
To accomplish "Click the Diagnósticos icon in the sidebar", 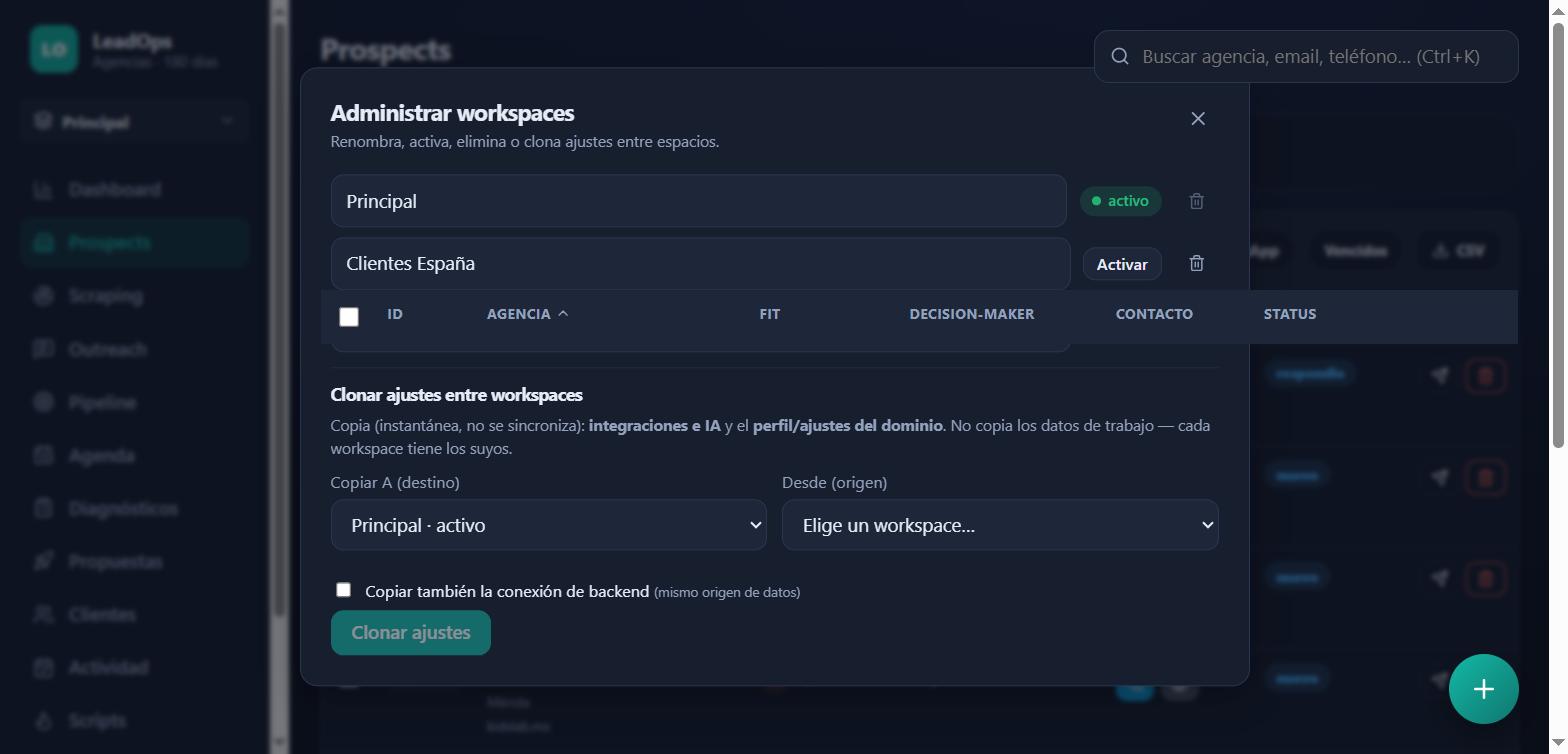I will click(x=43, y=508).
